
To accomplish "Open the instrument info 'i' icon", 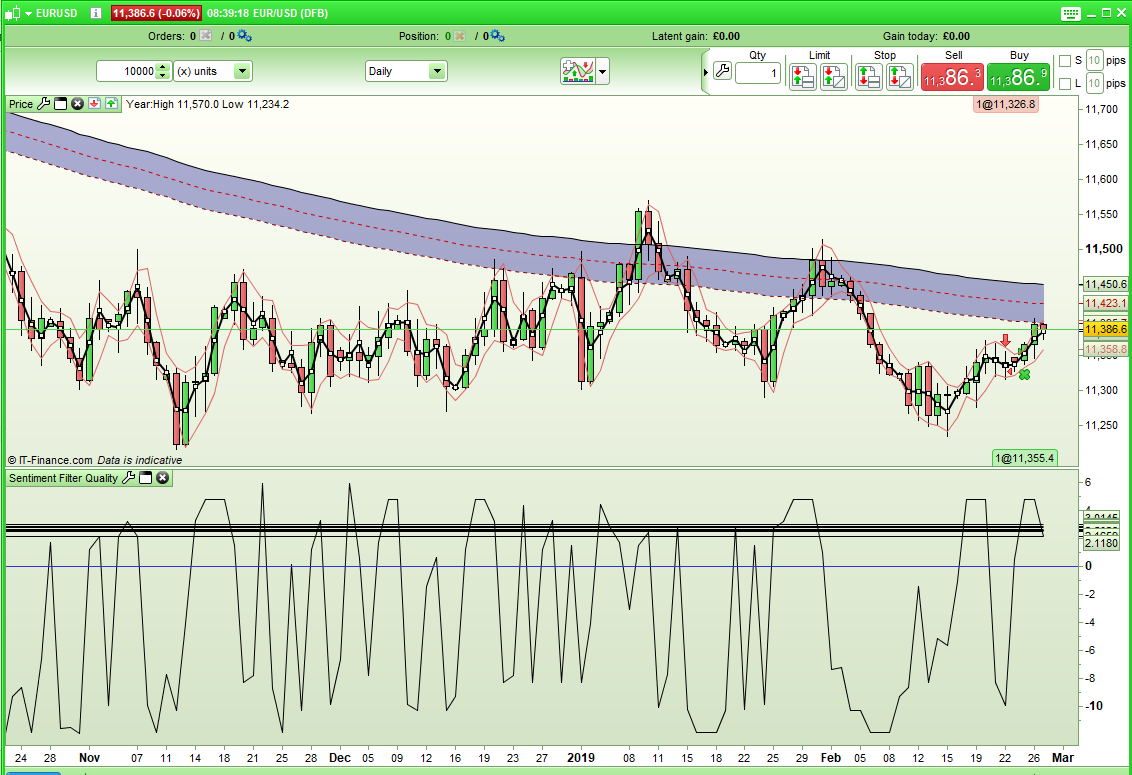I will coord(95,13).
